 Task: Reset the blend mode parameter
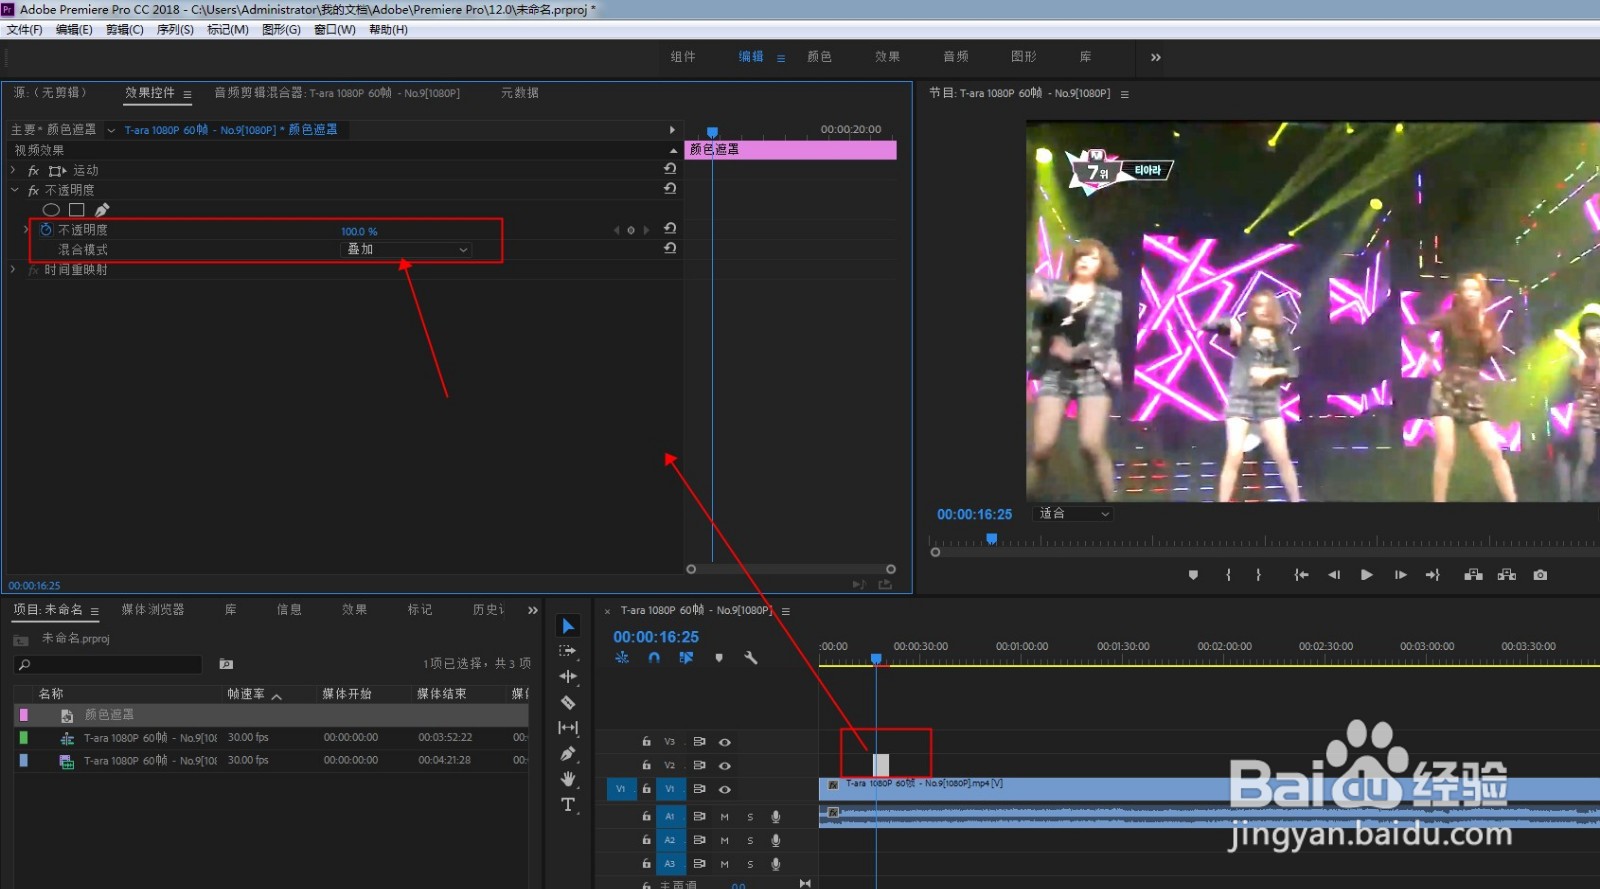(670, 248)
